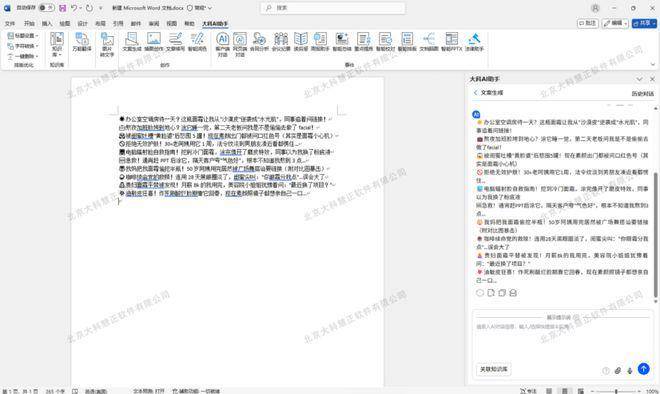Screen dimensions: 660x394
Task: Select the Print Layout view icon in the status bar
Action: (x=565, y=391)
